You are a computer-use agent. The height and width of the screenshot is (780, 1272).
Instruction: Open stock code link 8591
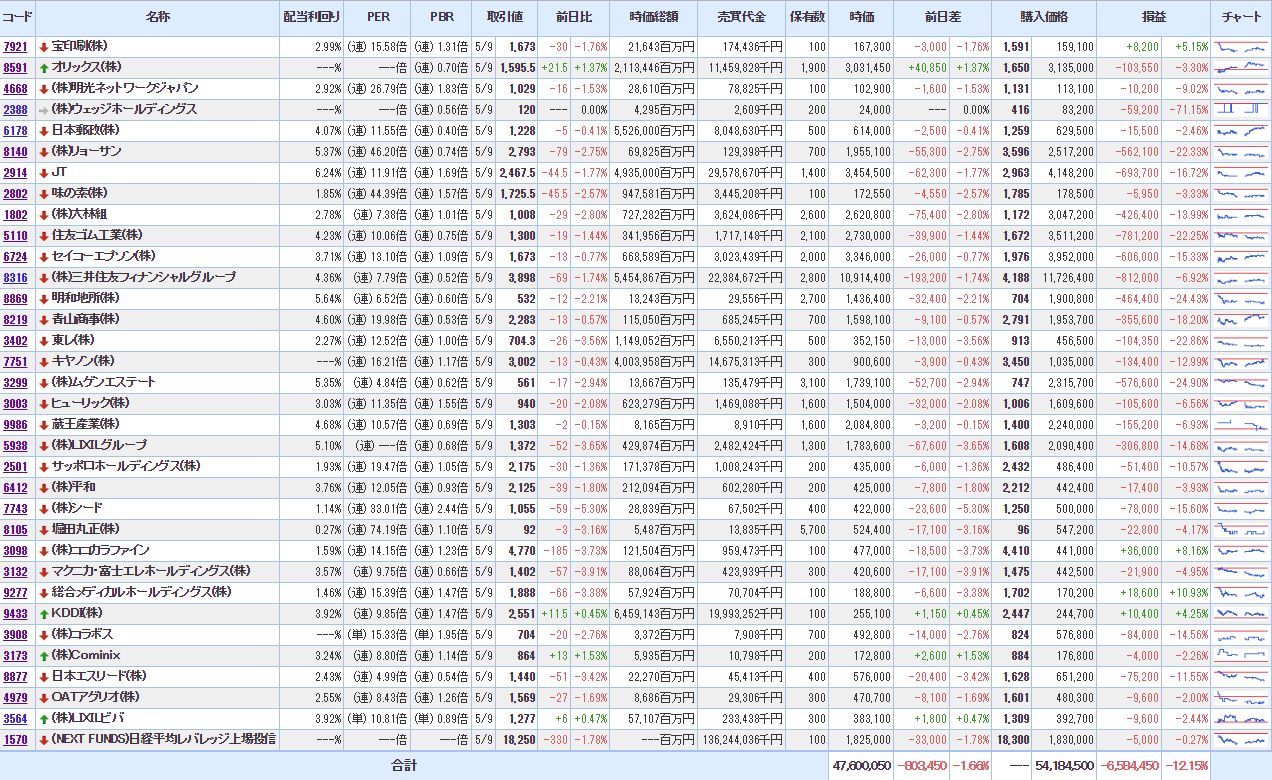tap(15, 68)
